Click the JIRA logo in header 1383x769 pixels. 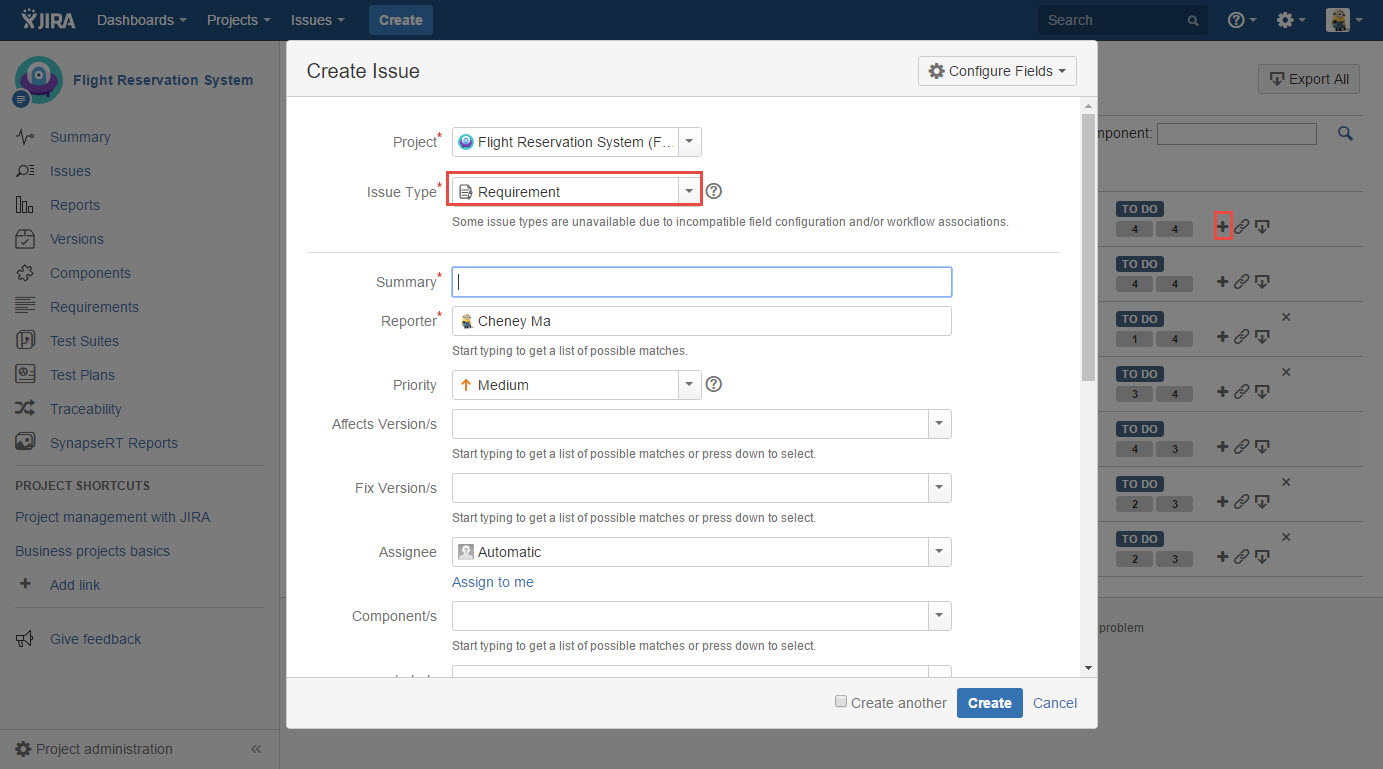pos(47,20)
